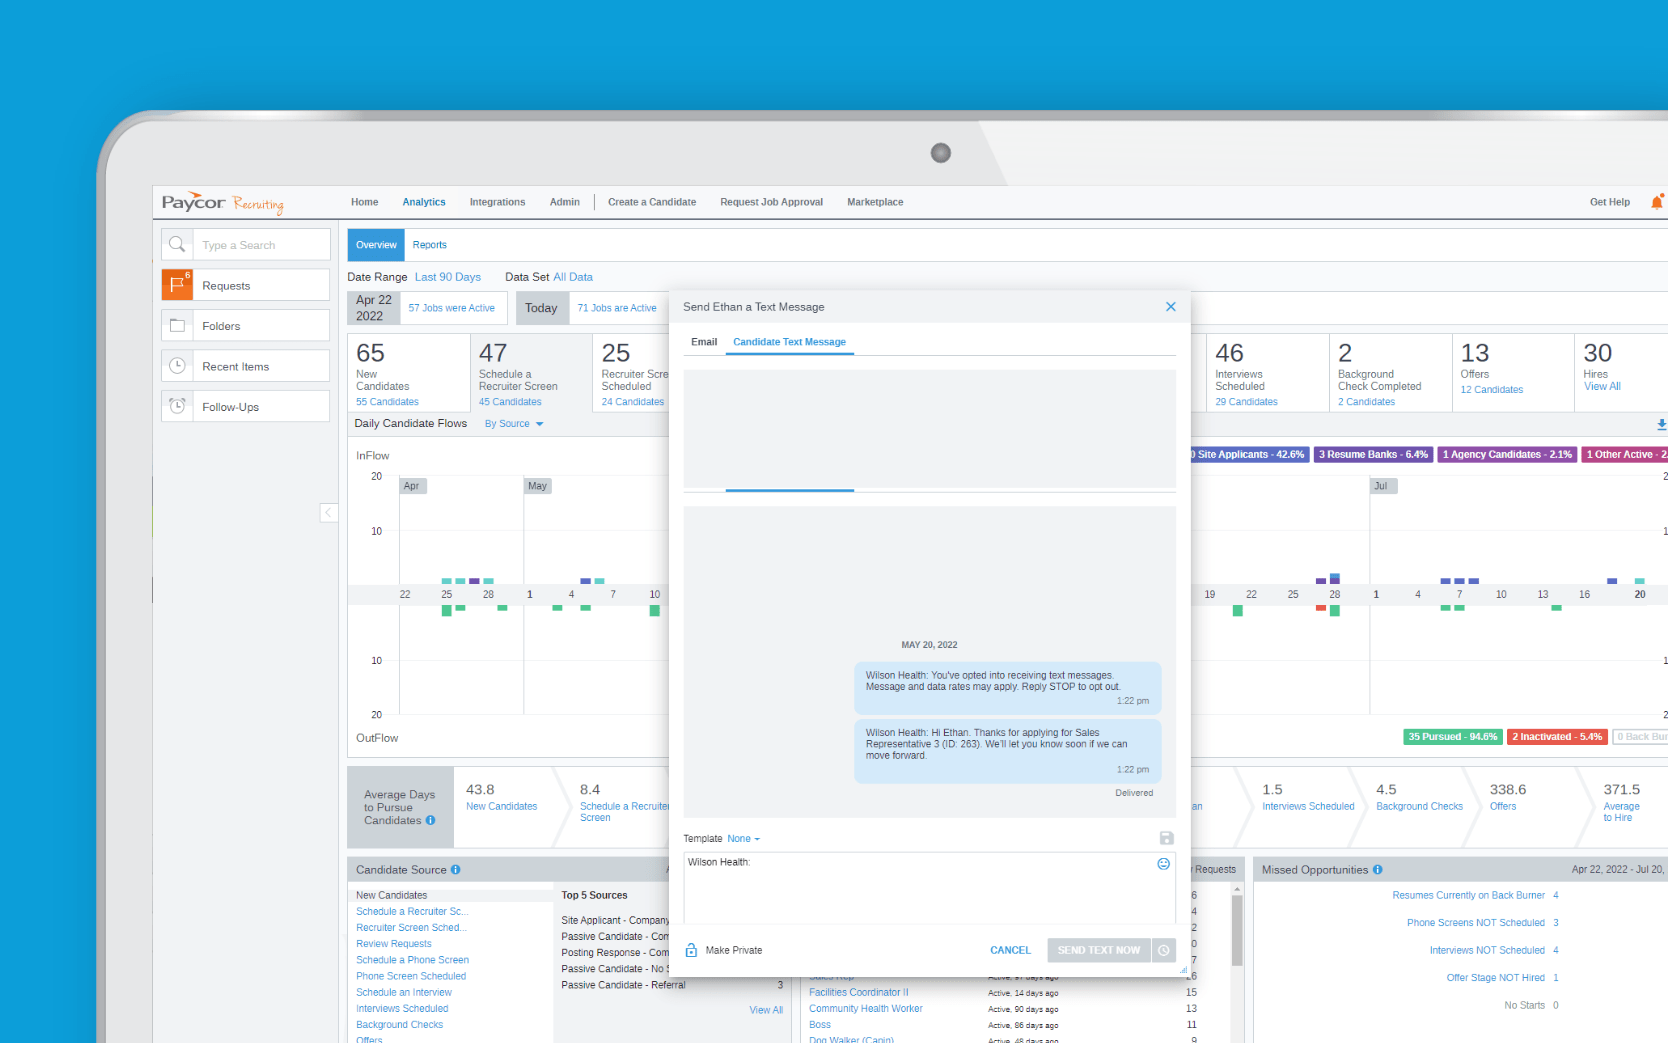This screenshot has height=1043, width=1668.
Task: Click inside the text message input box
Action: (x=929, y=888)
